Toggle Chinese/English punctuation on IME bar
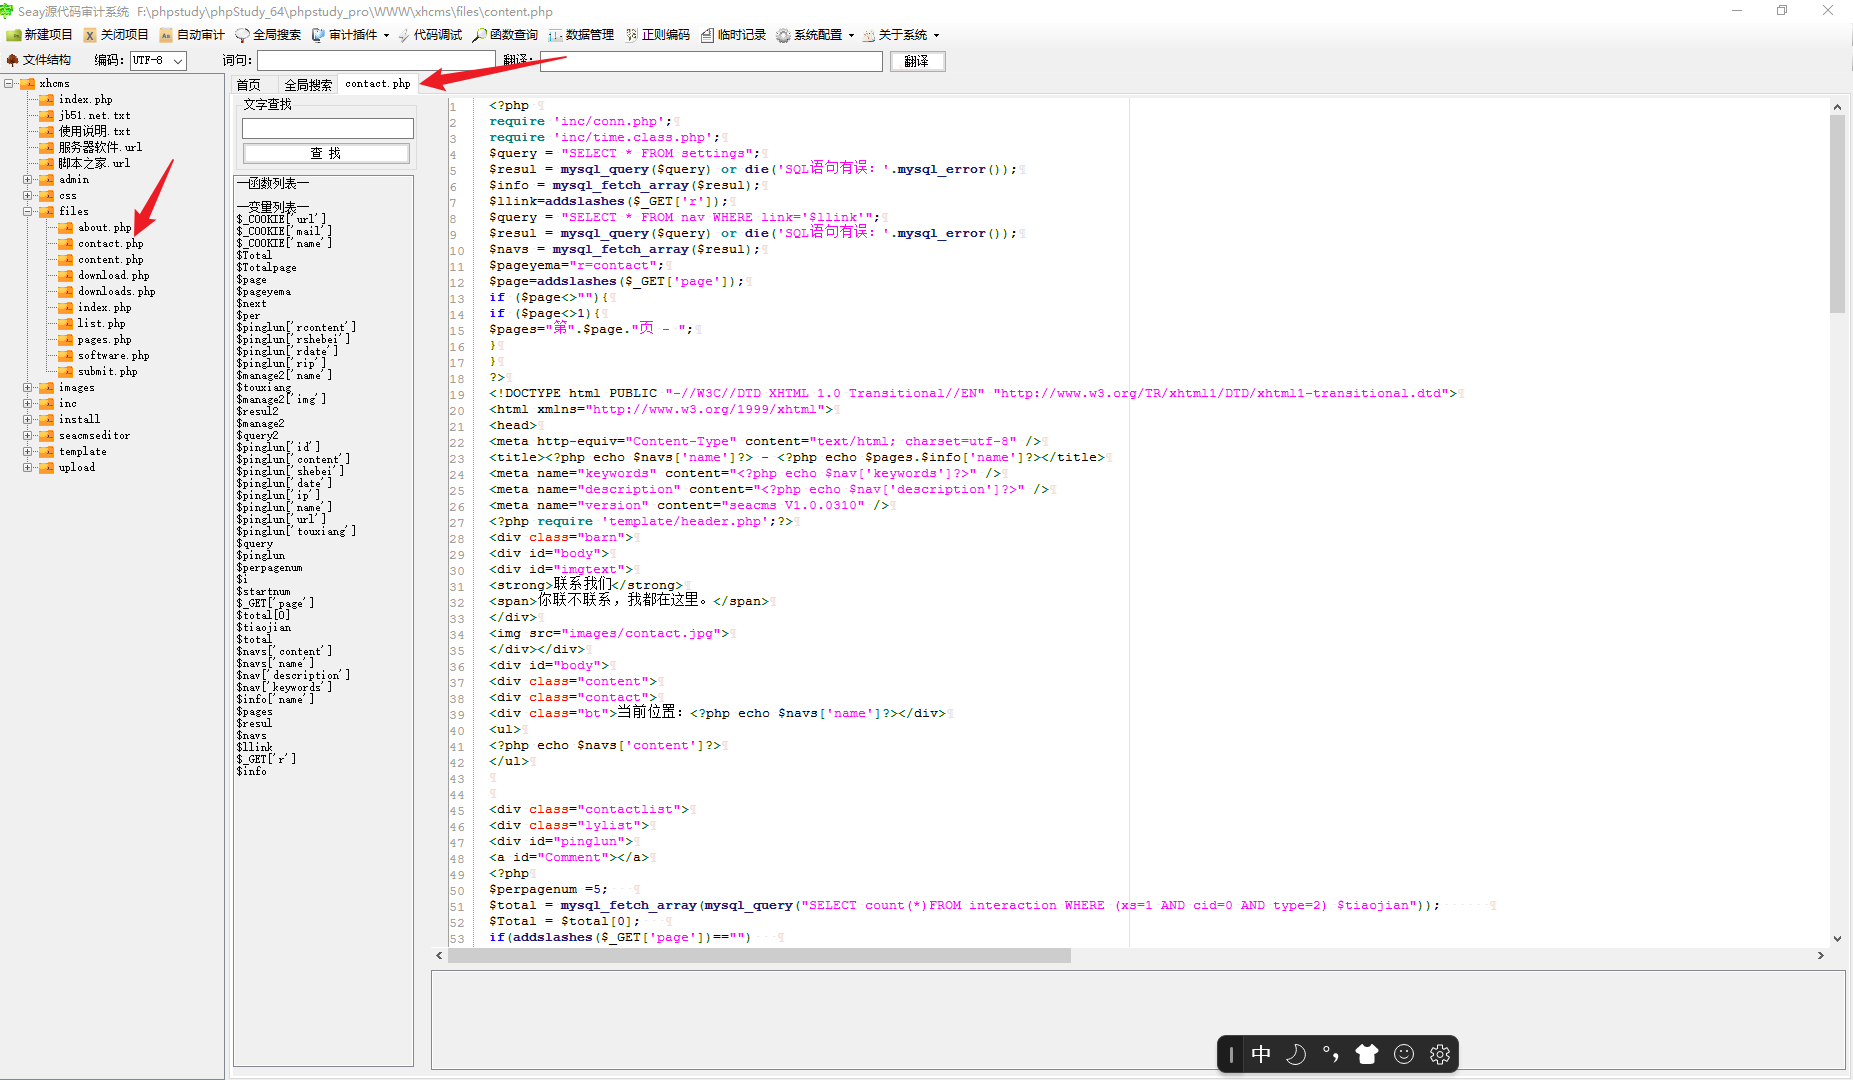The image size is (1853, 1080). [x=1330, y=1053]
